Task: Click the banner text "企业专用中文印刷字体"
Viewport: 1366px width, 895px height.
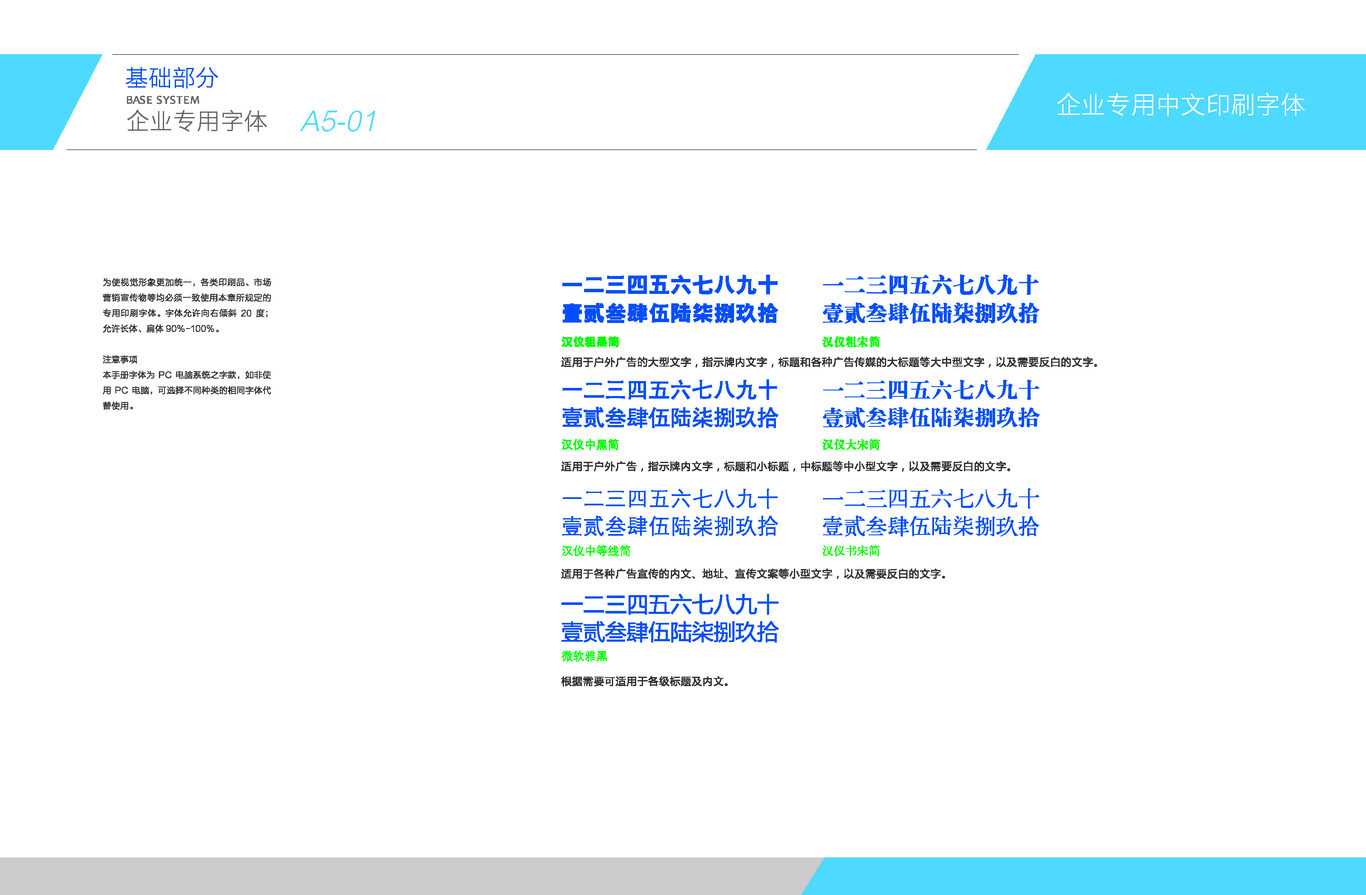Action: coord(1181,105)
